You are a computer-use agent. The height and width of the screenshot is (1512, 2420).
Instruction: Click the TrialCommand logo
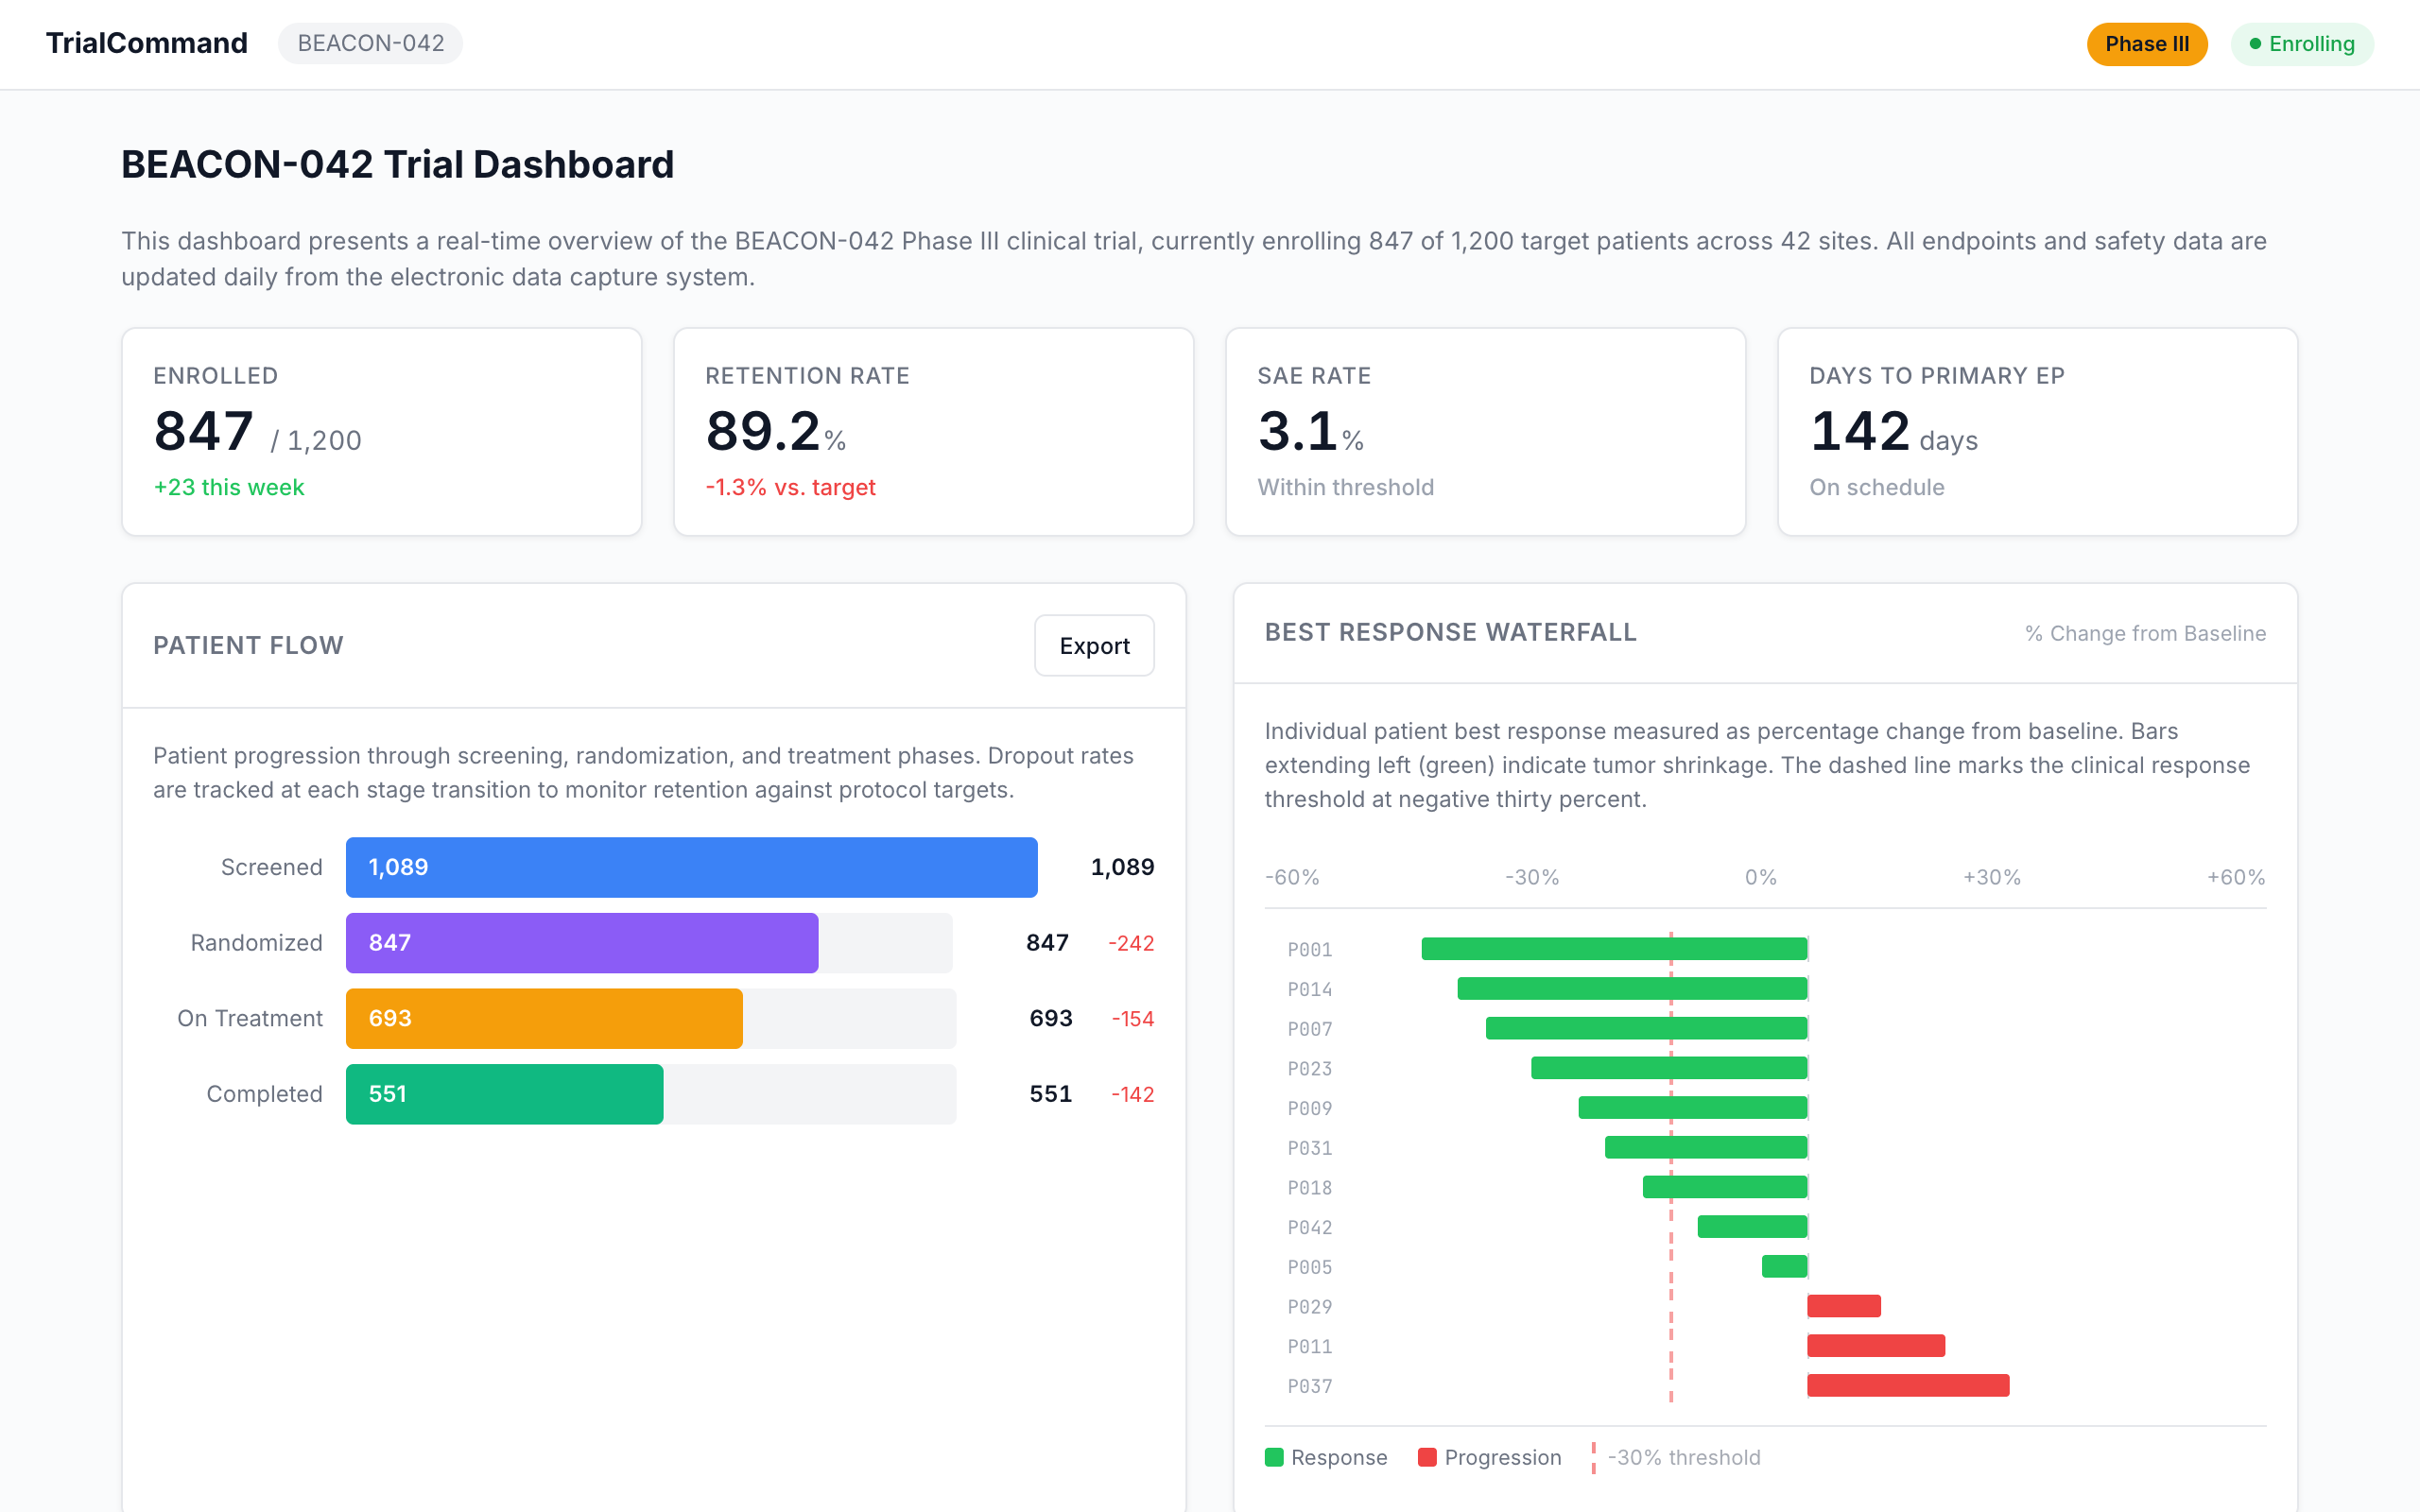point(147,43)
